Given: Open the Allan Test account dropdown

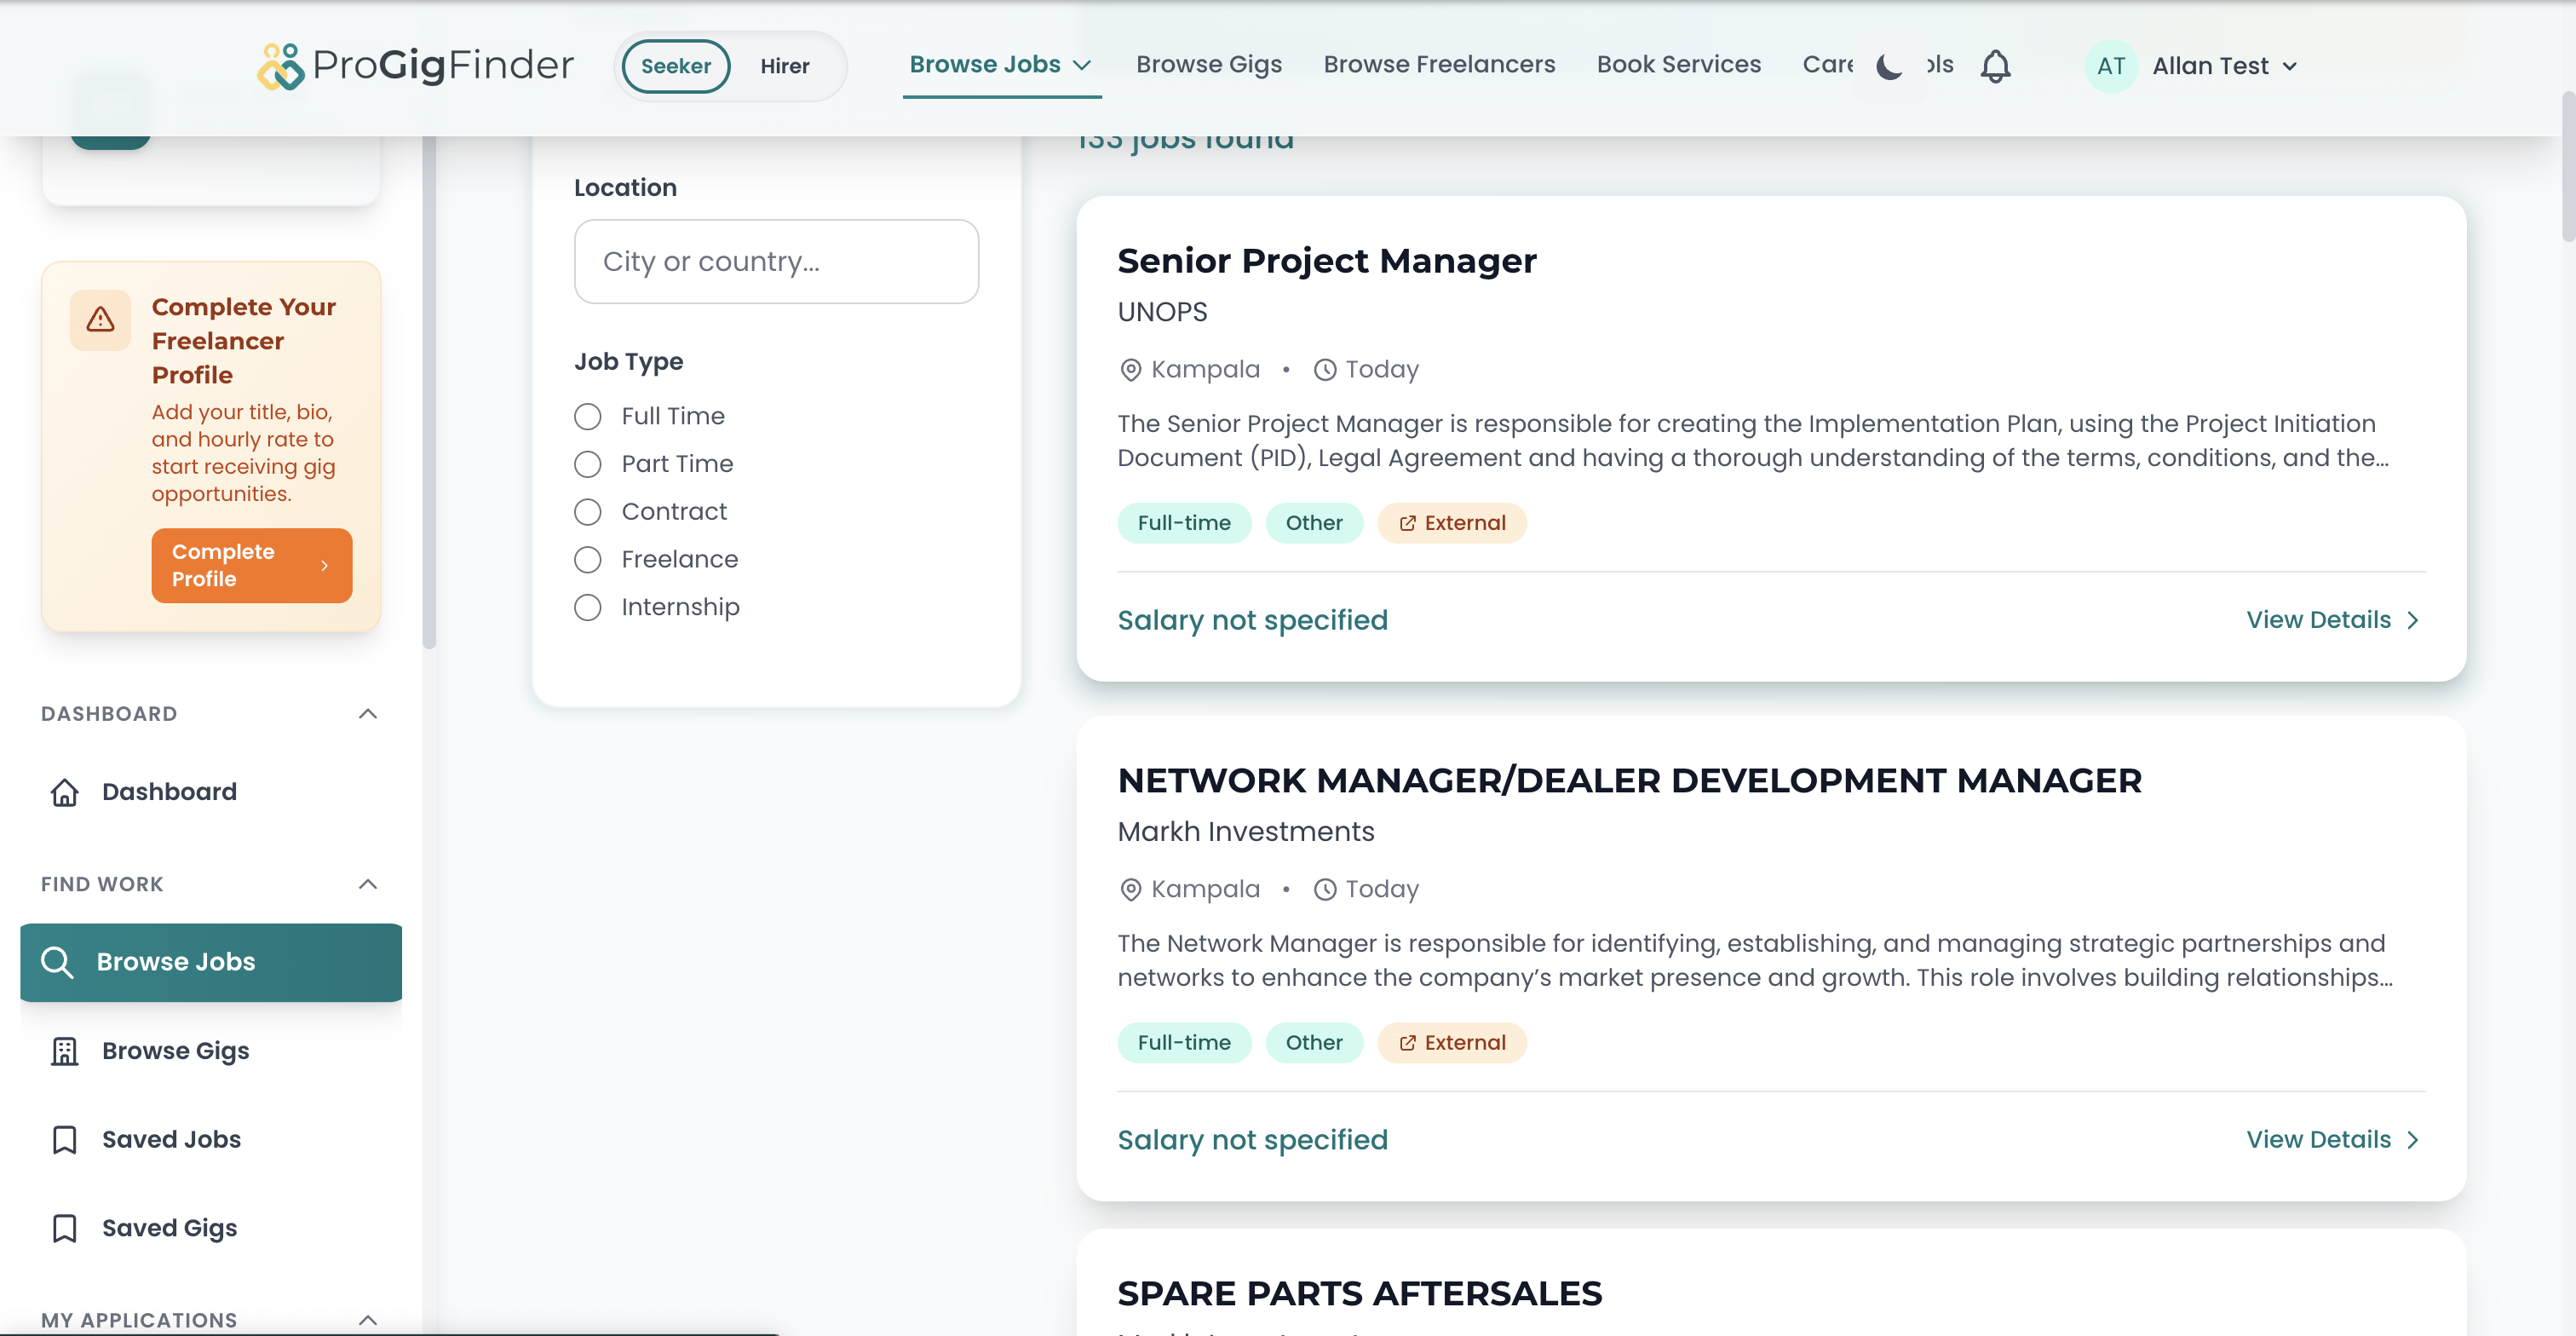Looking at the screenshot, I should pyautogui.click(x=2224, y=66).
